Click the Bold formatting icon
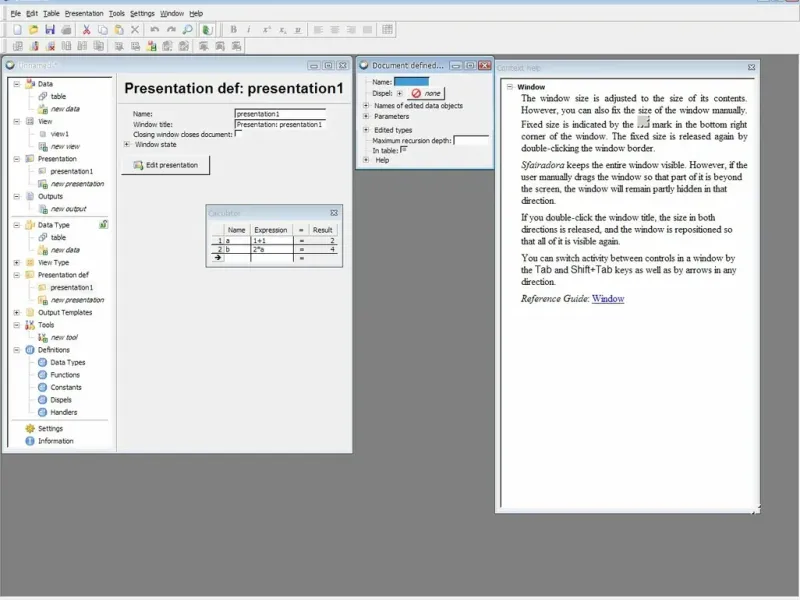This screenshot has height=600, width=800. click(234, 30)
